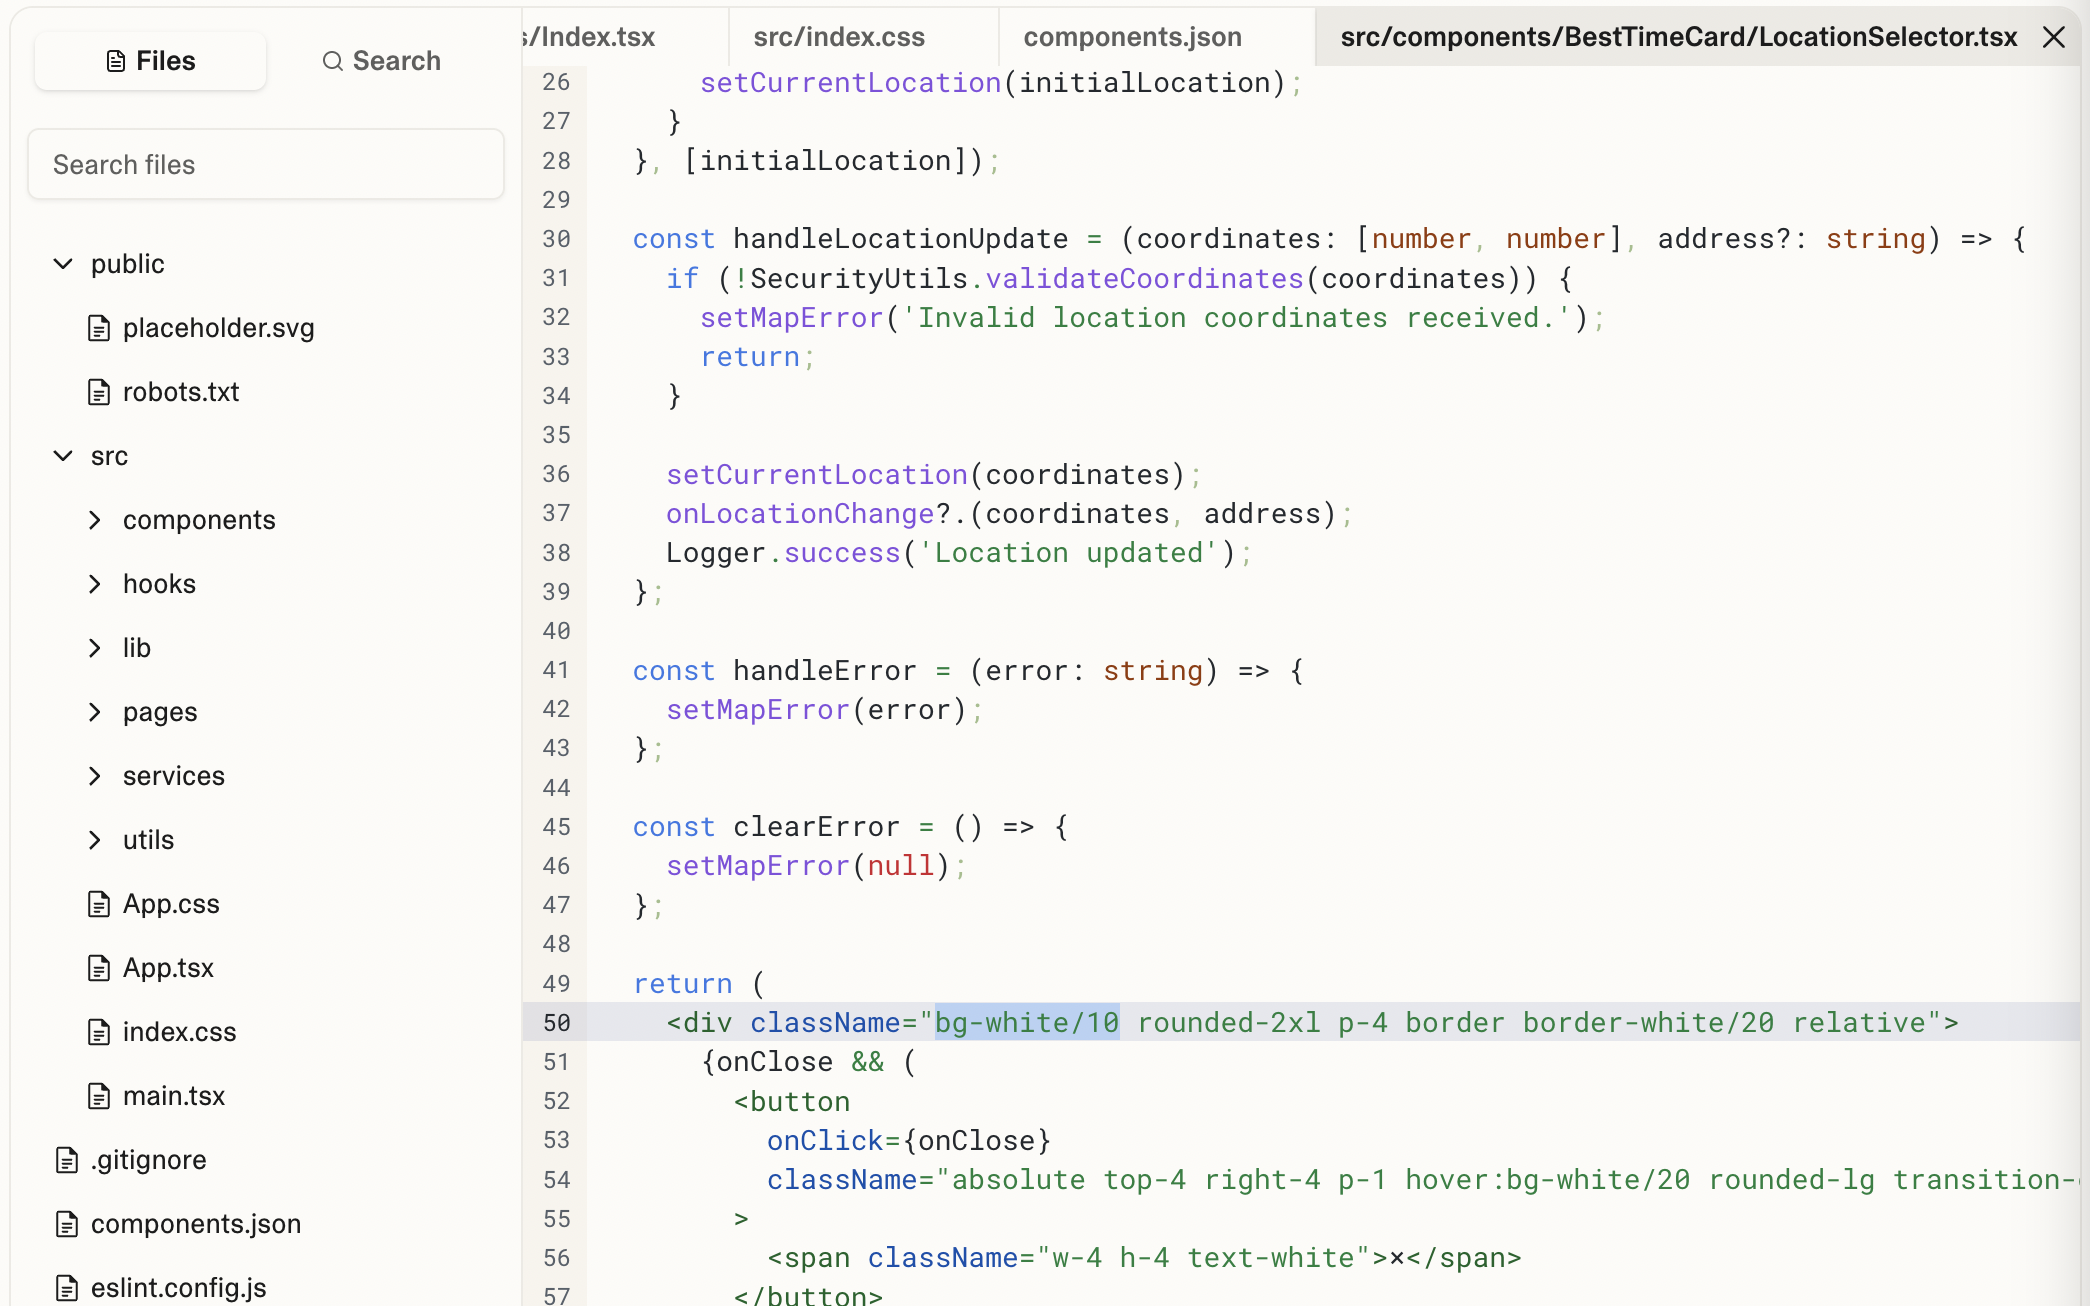The height and width of the screenshot is (1306, 2090).
Task: Close the LocationSelector.tsx tab
Action: click(x=2054, y=37)
